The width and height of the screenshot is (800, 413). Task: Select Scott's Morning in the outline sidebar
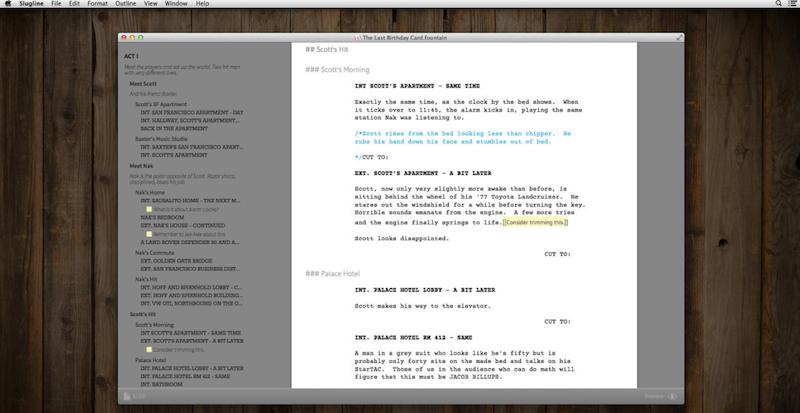154,325
